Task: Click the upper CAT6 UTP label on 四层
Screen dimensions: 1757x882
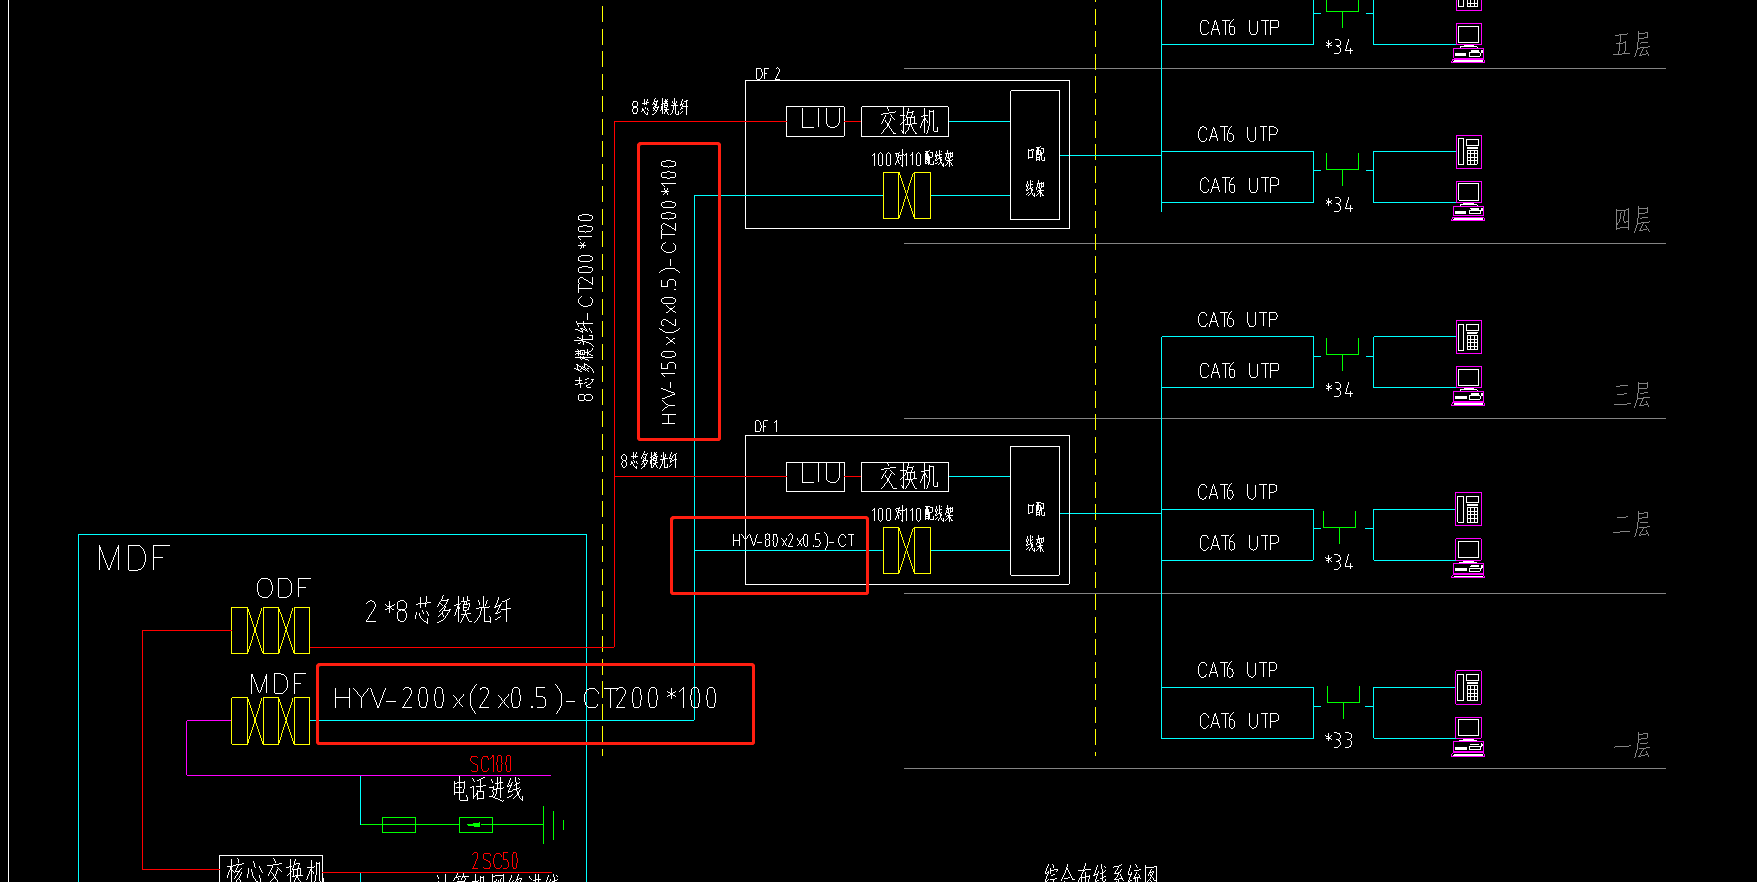Action: [x=1238, y=134]
